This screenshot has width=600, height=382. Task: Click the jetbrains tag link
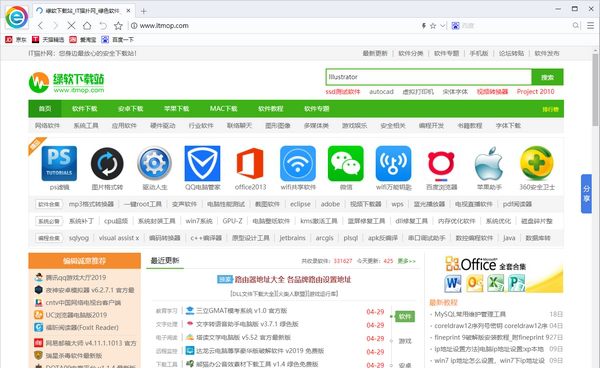click(292, 238)
